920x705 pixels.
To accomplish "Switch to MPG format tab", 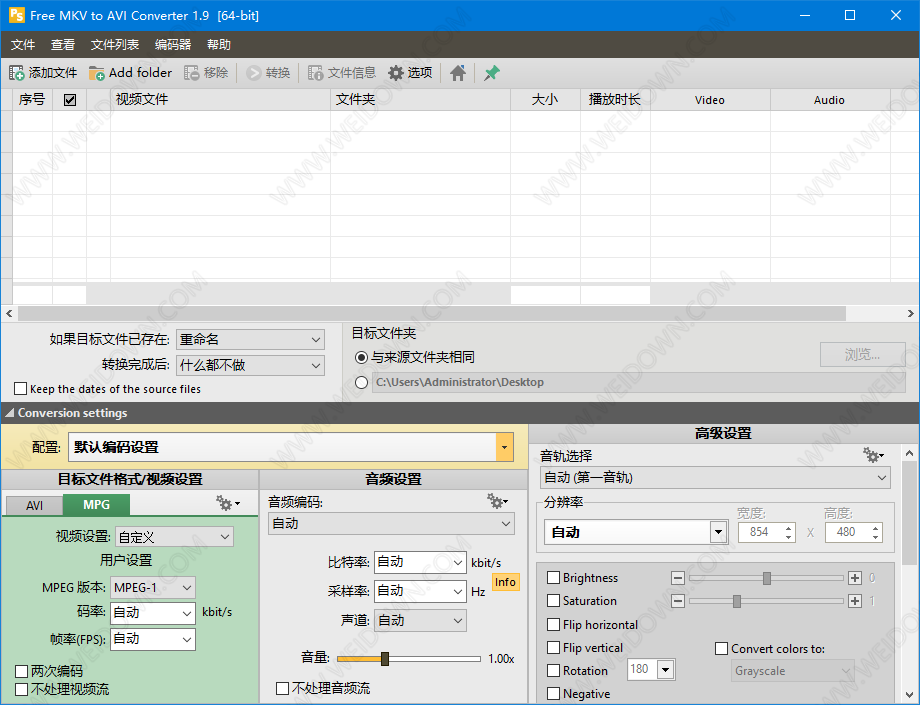I will pyautogui.click(x=96, y=504).
